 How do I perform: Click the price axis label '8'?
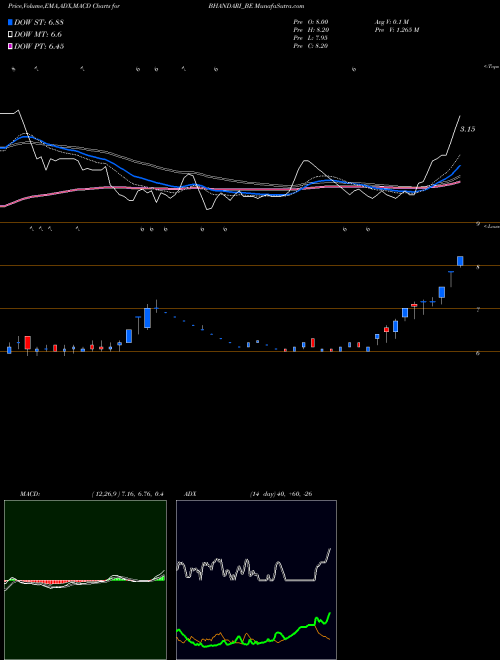click(478, 267)
